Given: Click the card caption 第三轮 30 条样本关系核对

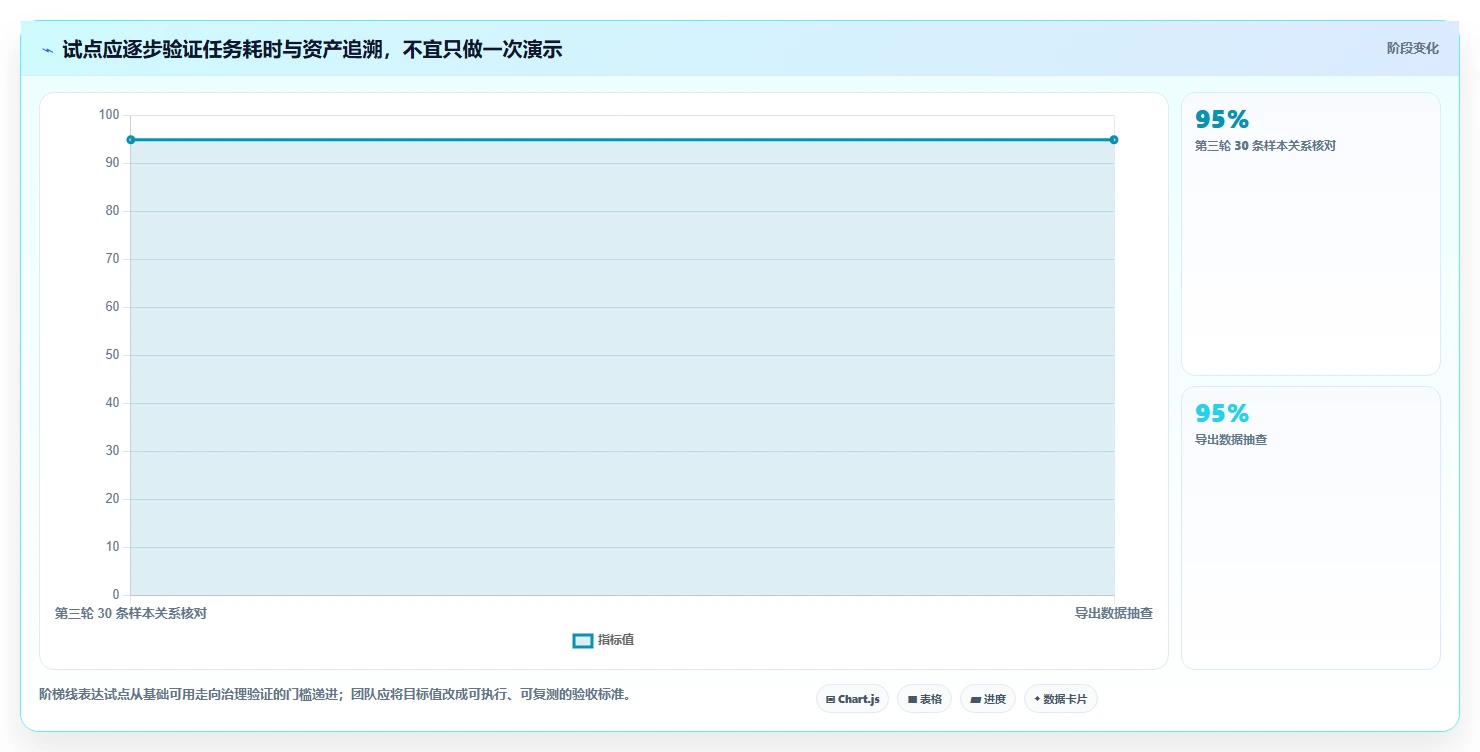Looking at the screenshot, I should click(x=1265, y=146).
